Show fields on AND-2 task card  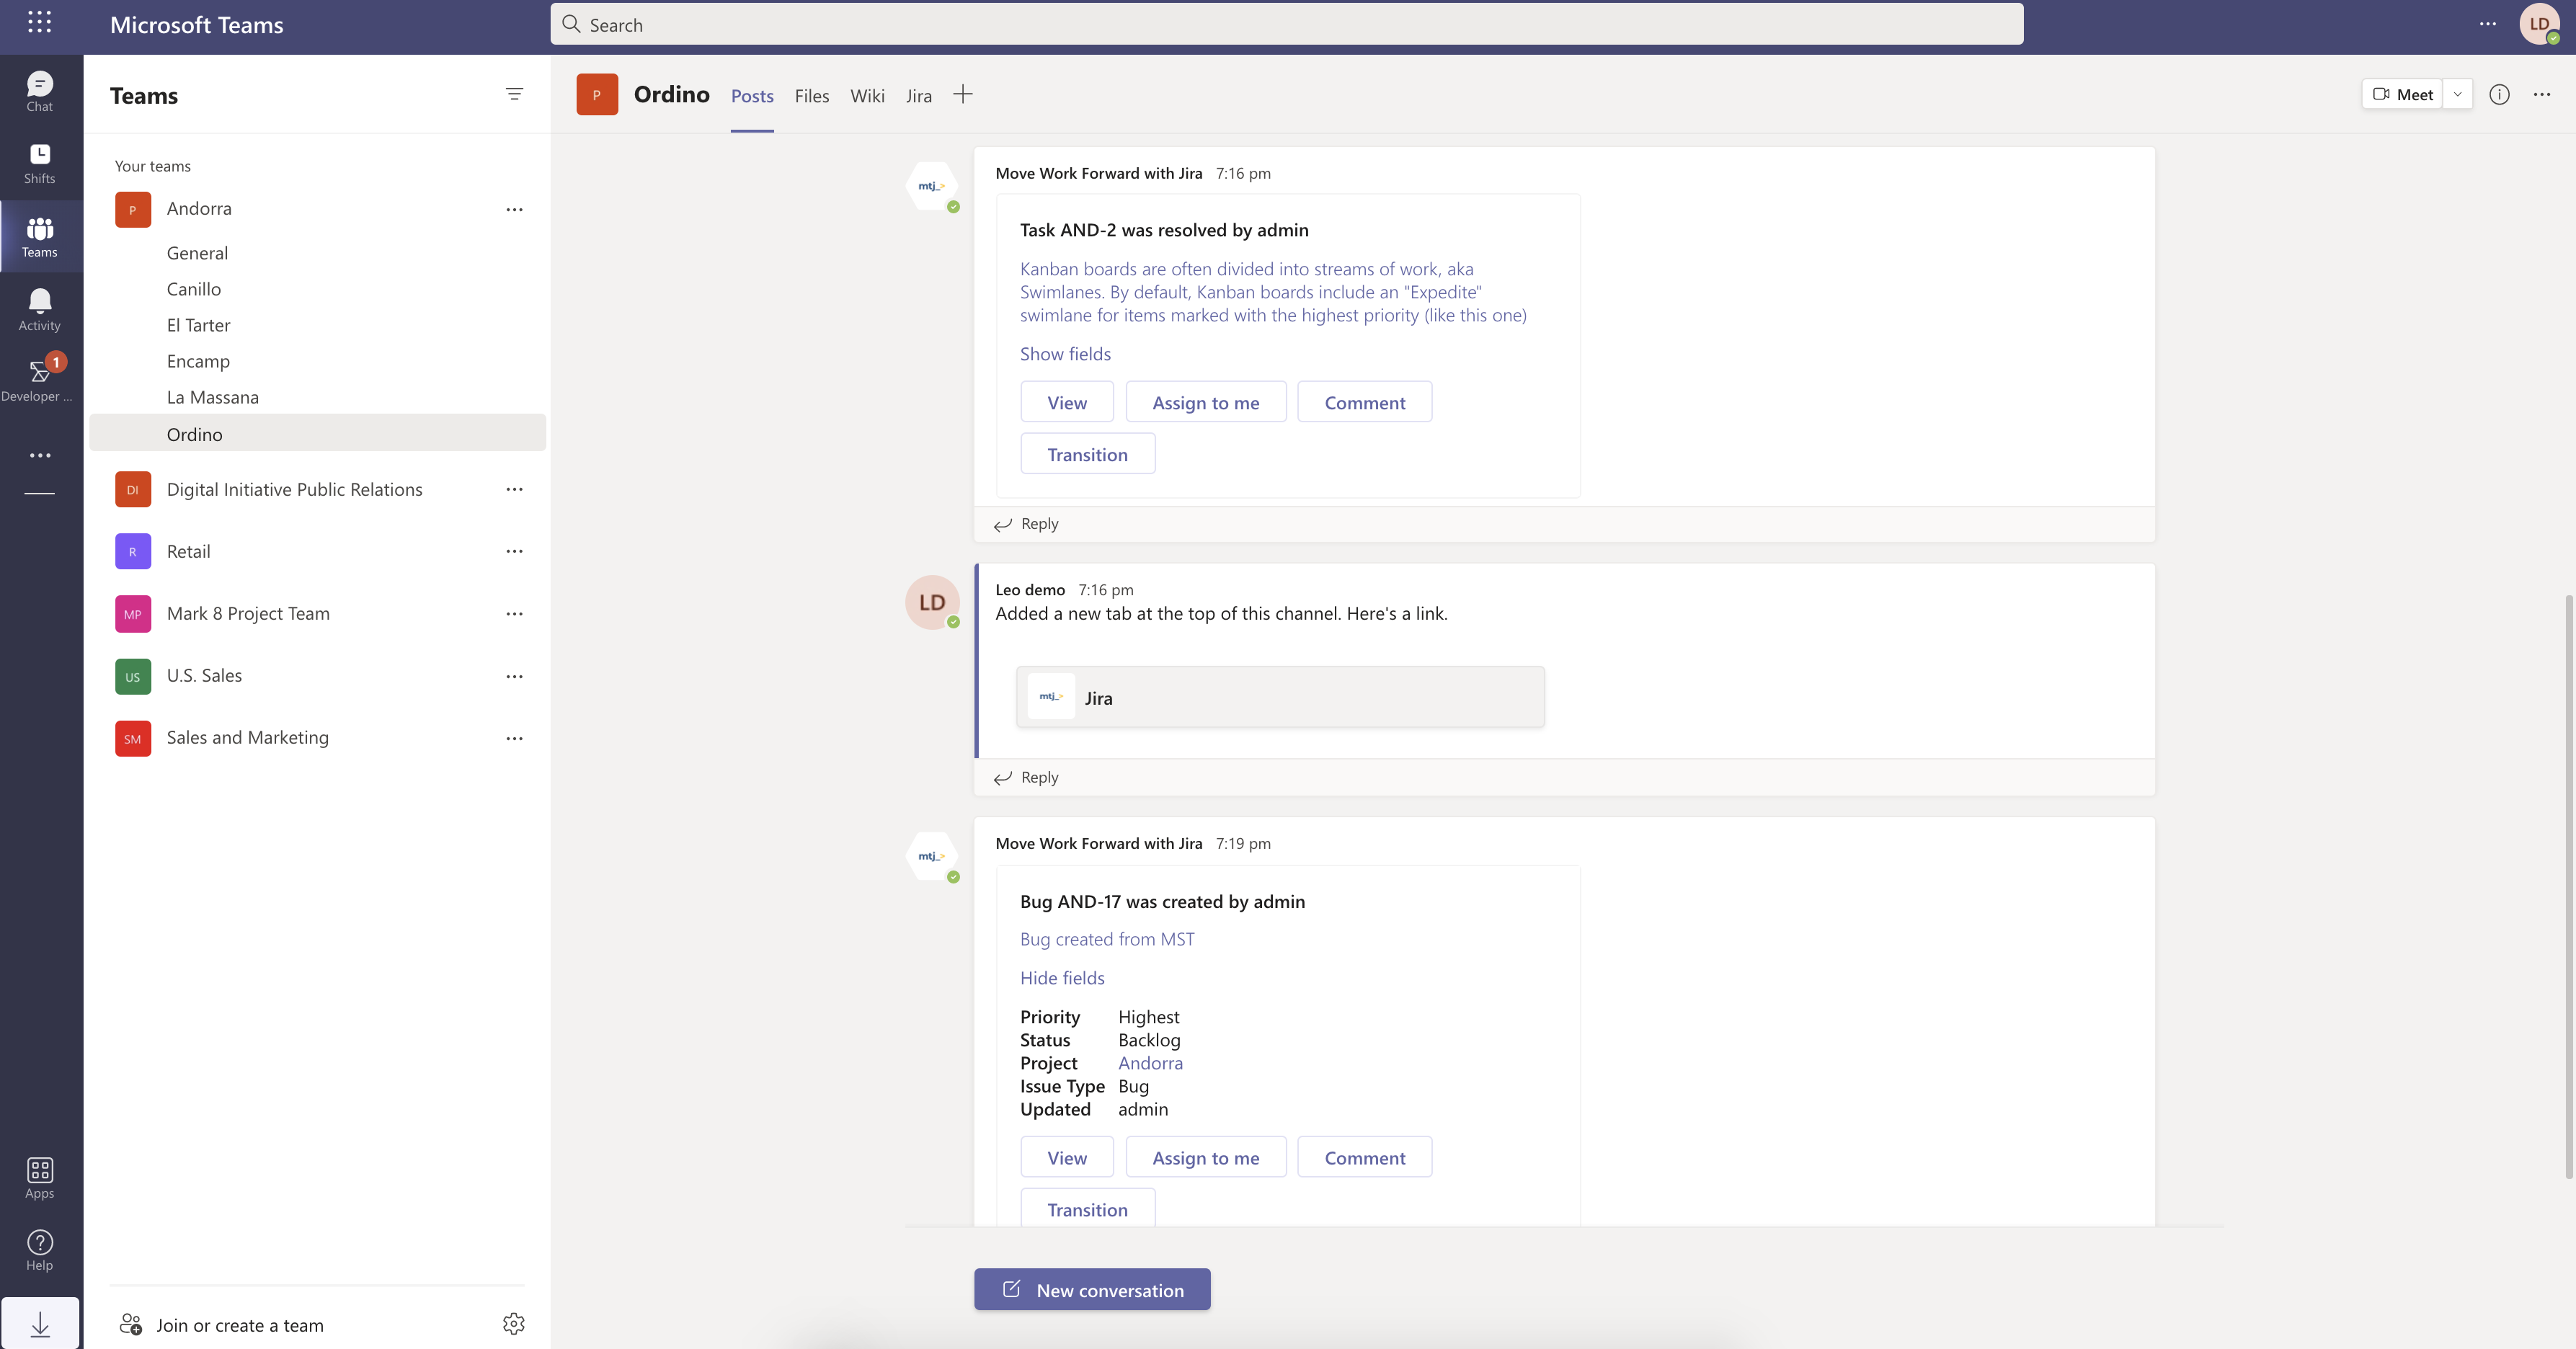(1065, 354)
